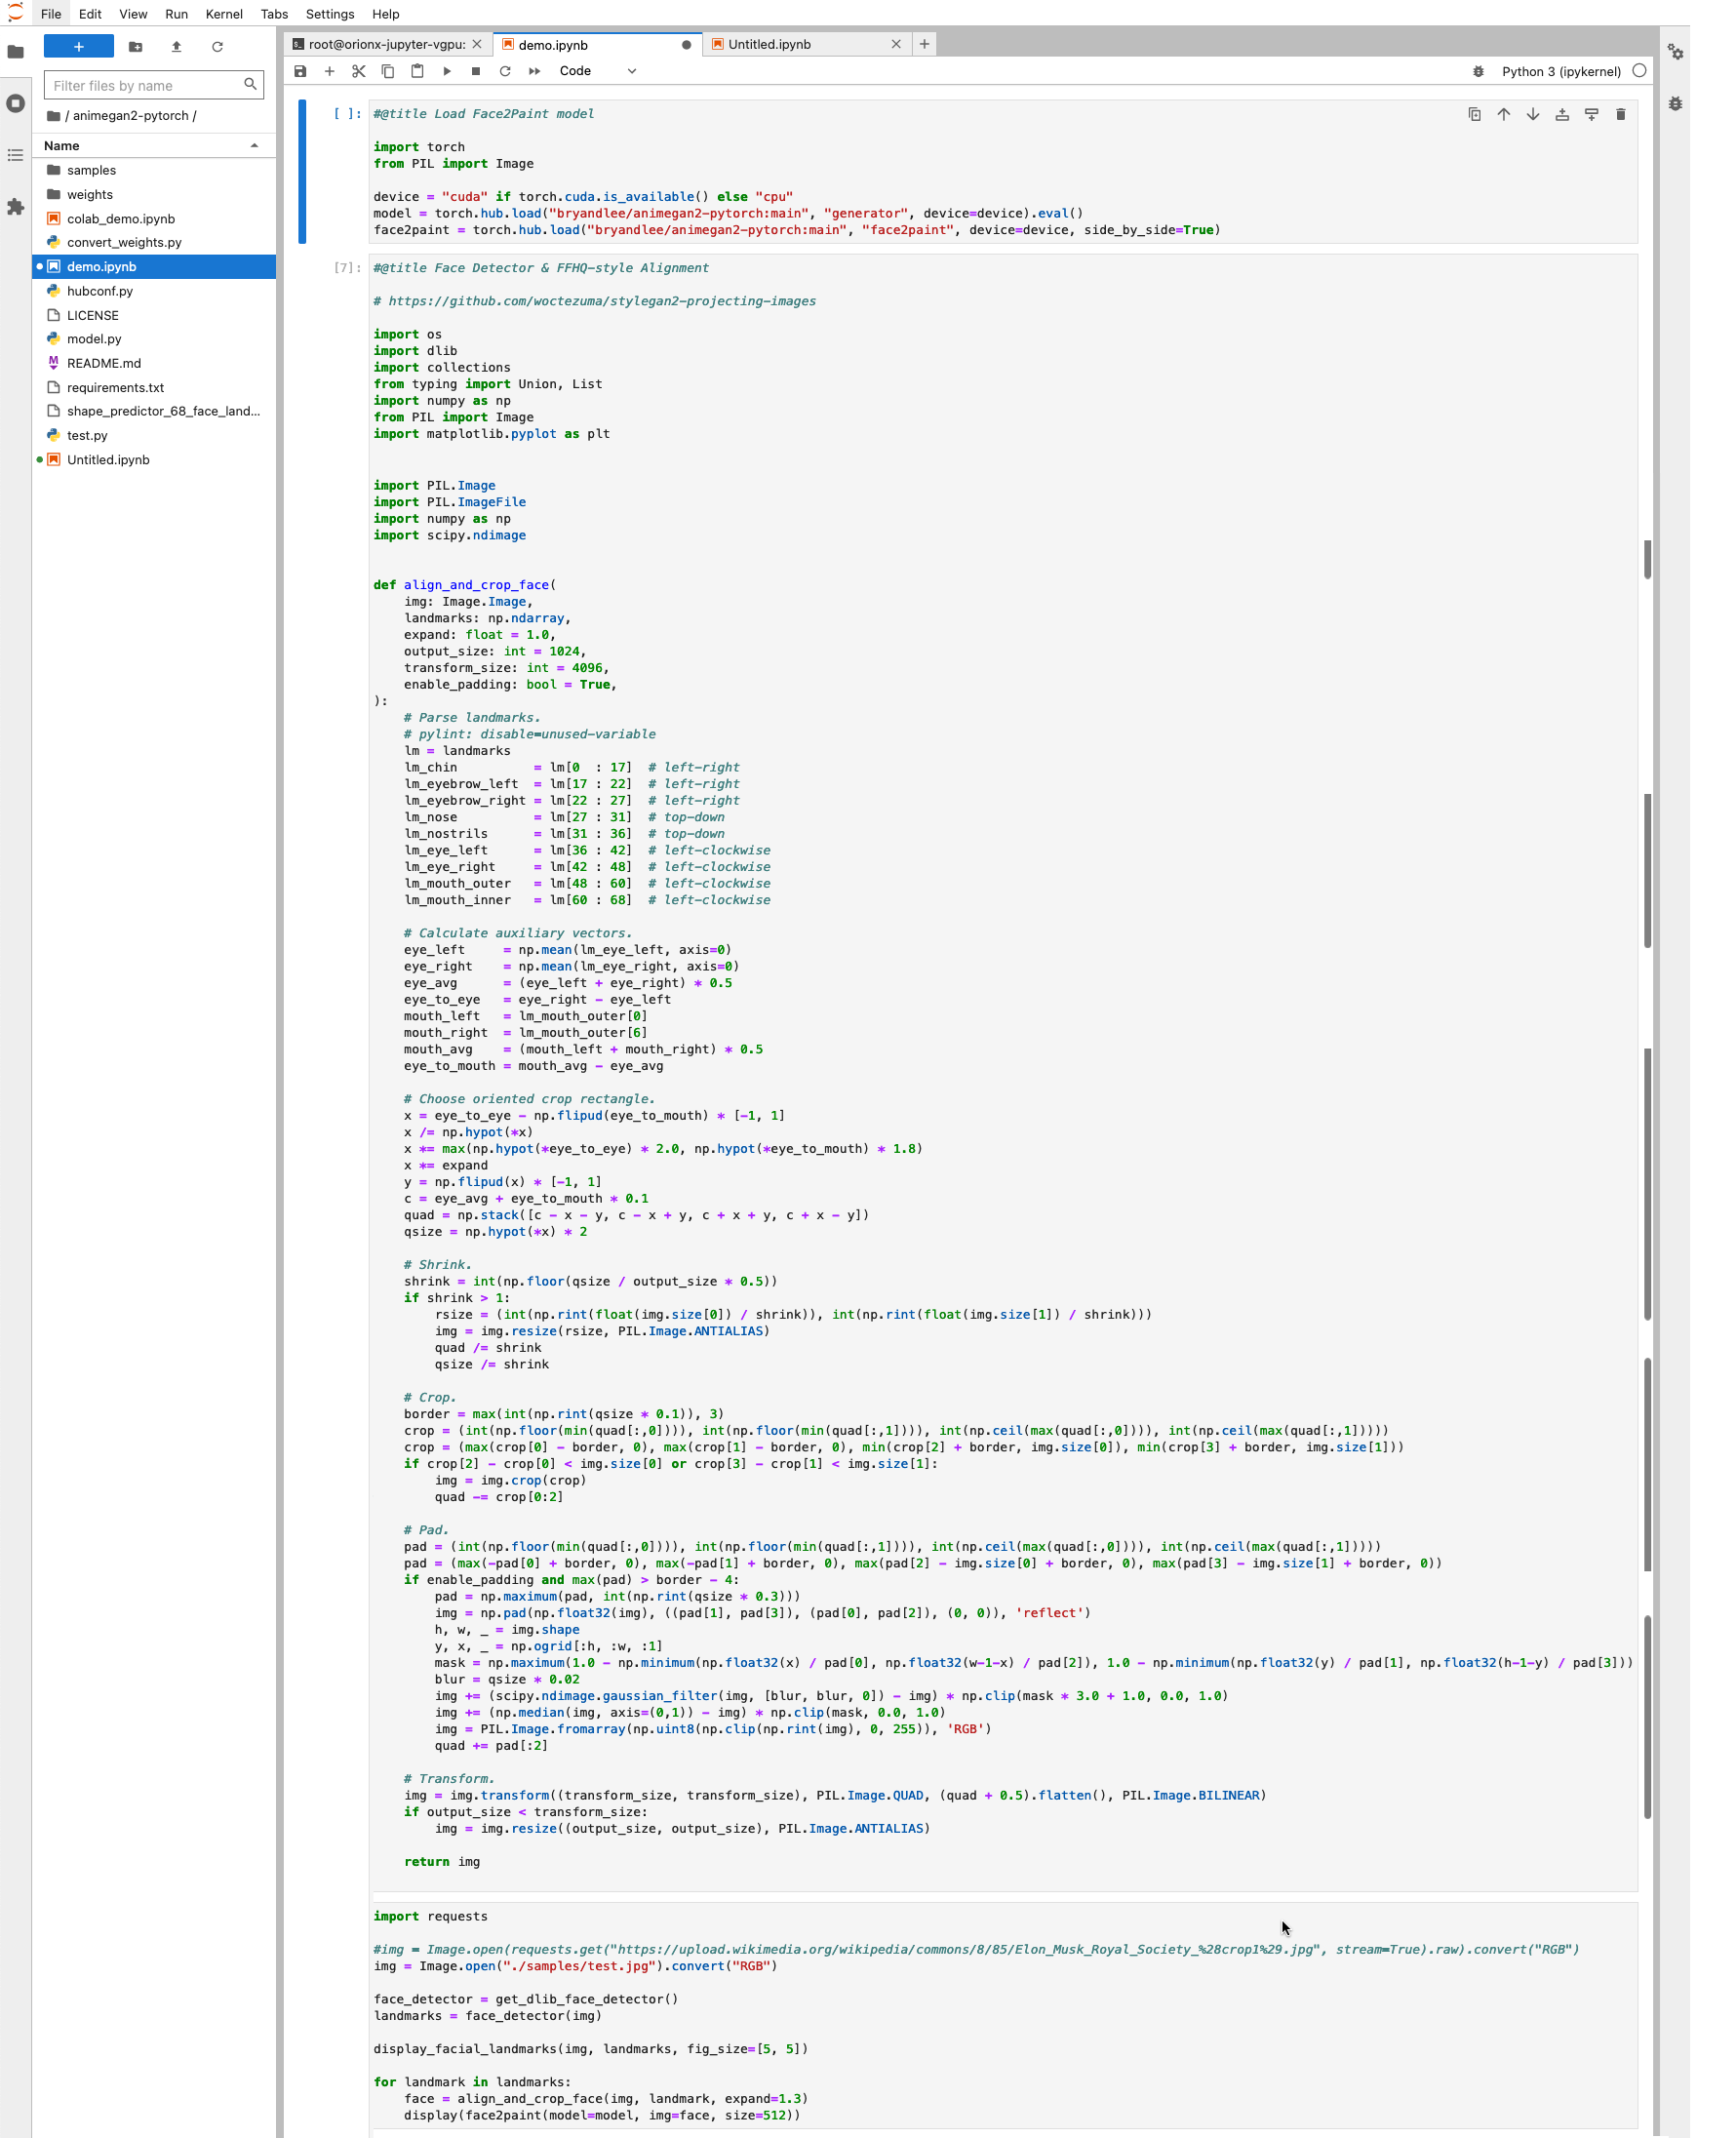Interrupt the kernel with stop icon

[476, 71]
